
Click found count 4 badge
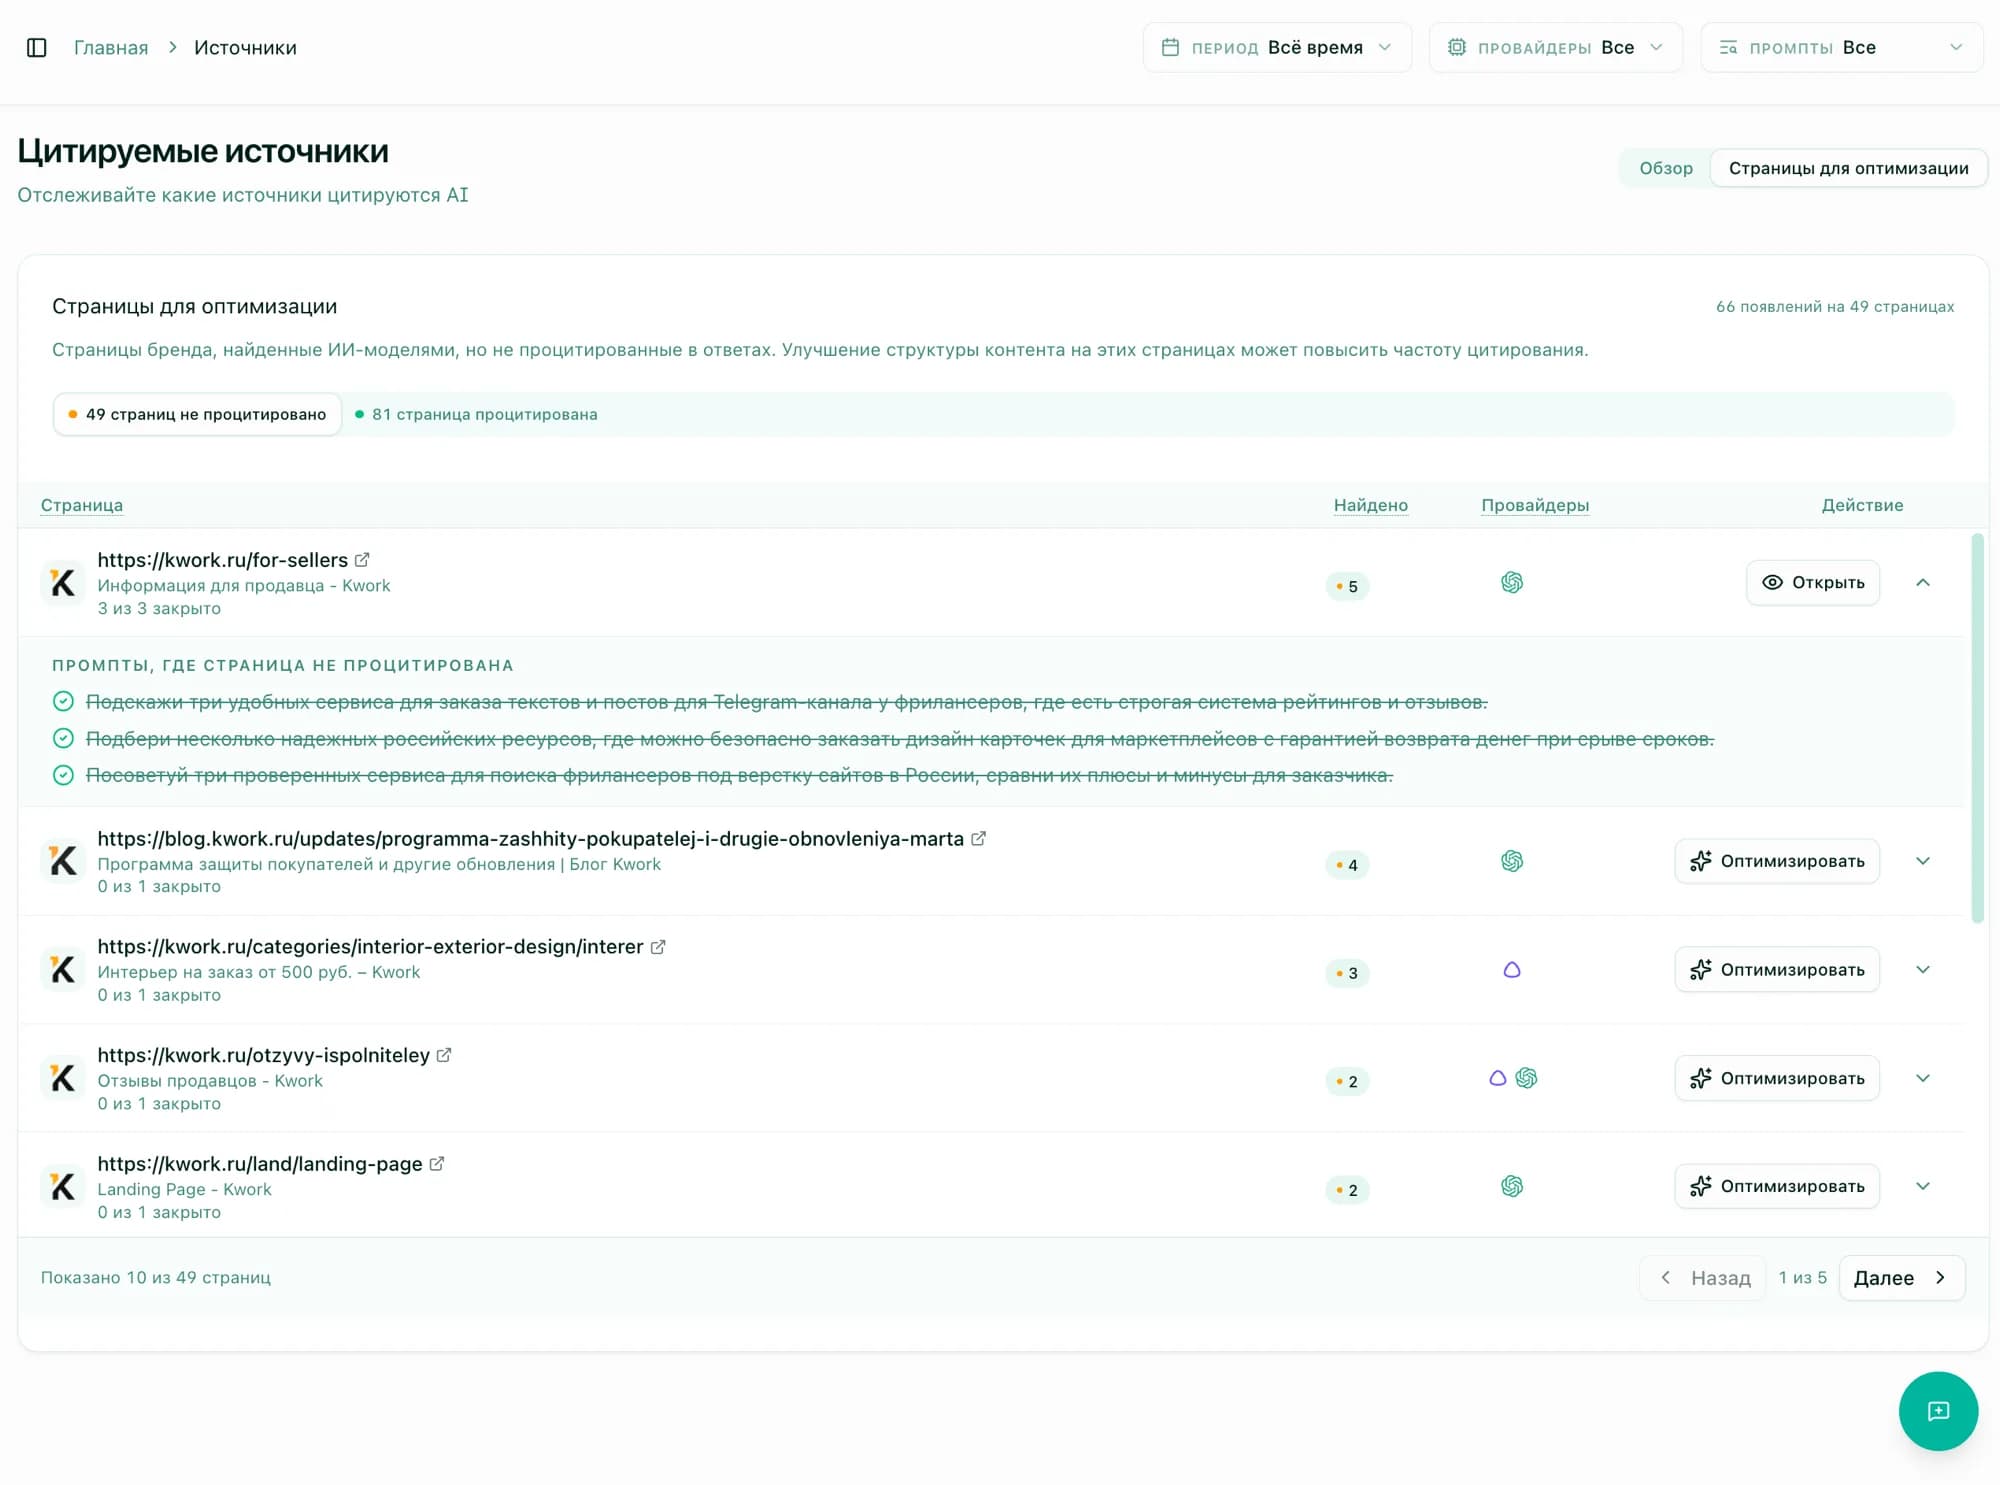(1347, 865)
